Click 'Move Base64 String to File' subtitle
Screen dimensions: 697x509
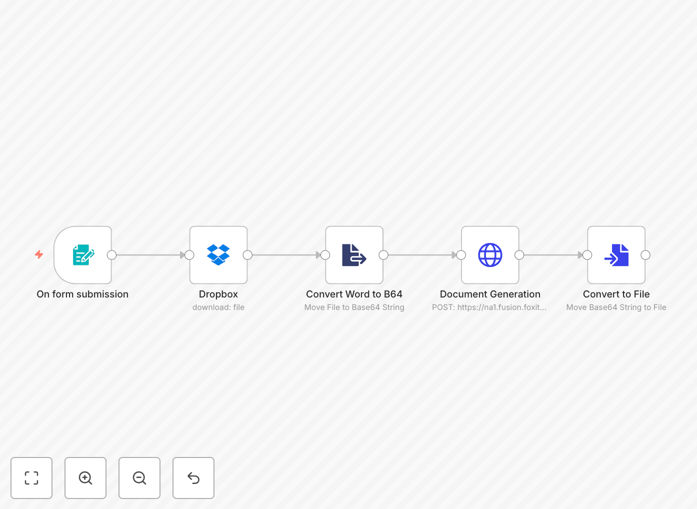616,307
